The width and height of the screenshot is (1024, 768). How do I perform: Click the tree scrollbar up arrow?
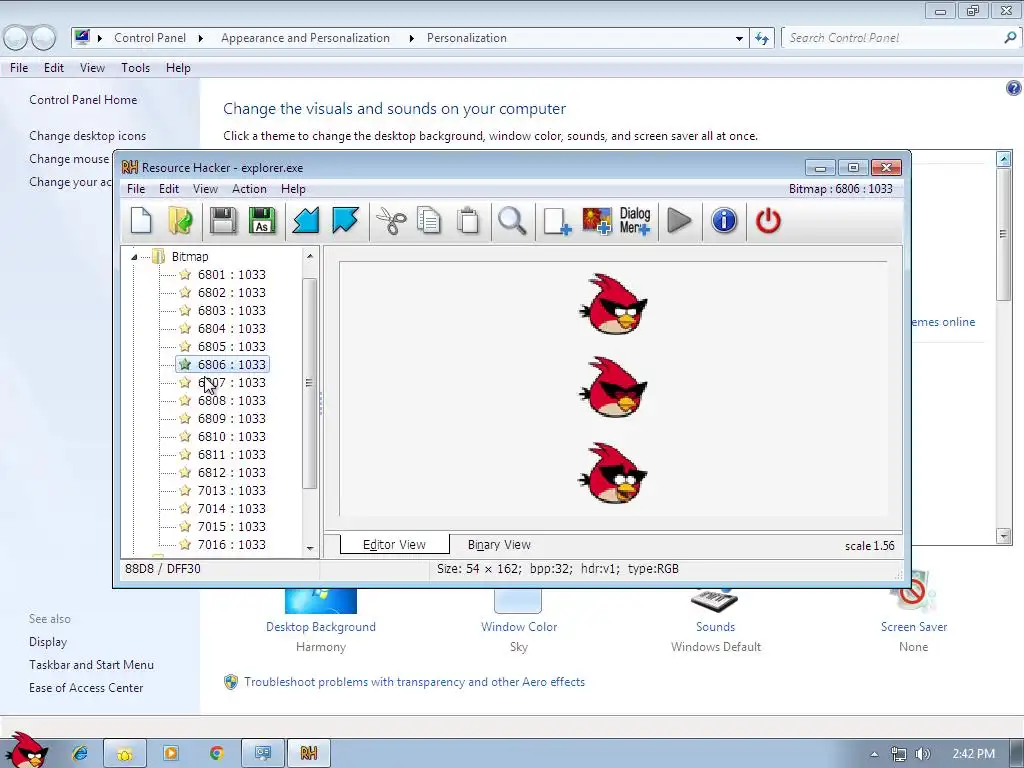coord(310,256)
